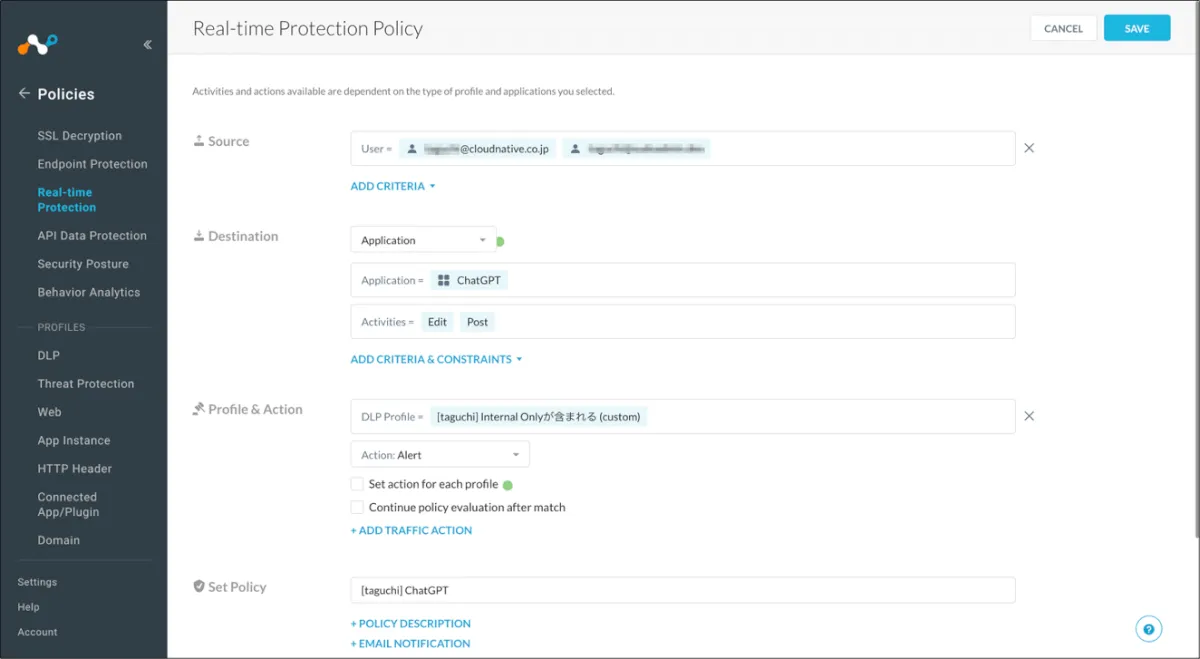The width and height of the screenshot is (1200, 659).
Task: Collapse the sidebar with double-chevron icon
Action: pos(148,44)
